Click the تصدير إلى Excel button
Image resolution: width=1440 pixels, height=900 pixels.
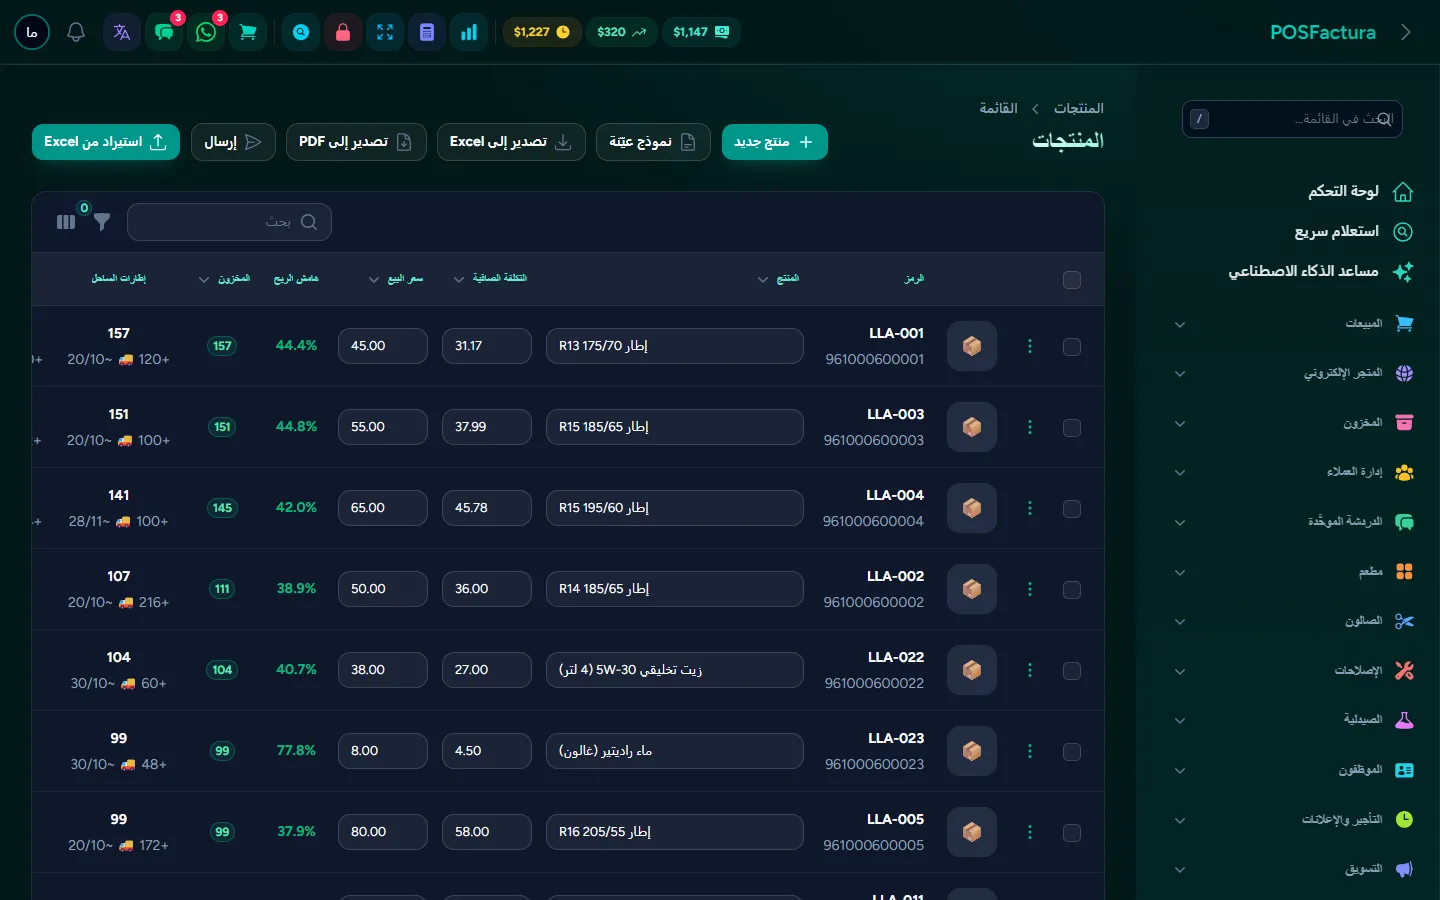tap(511, 142)
